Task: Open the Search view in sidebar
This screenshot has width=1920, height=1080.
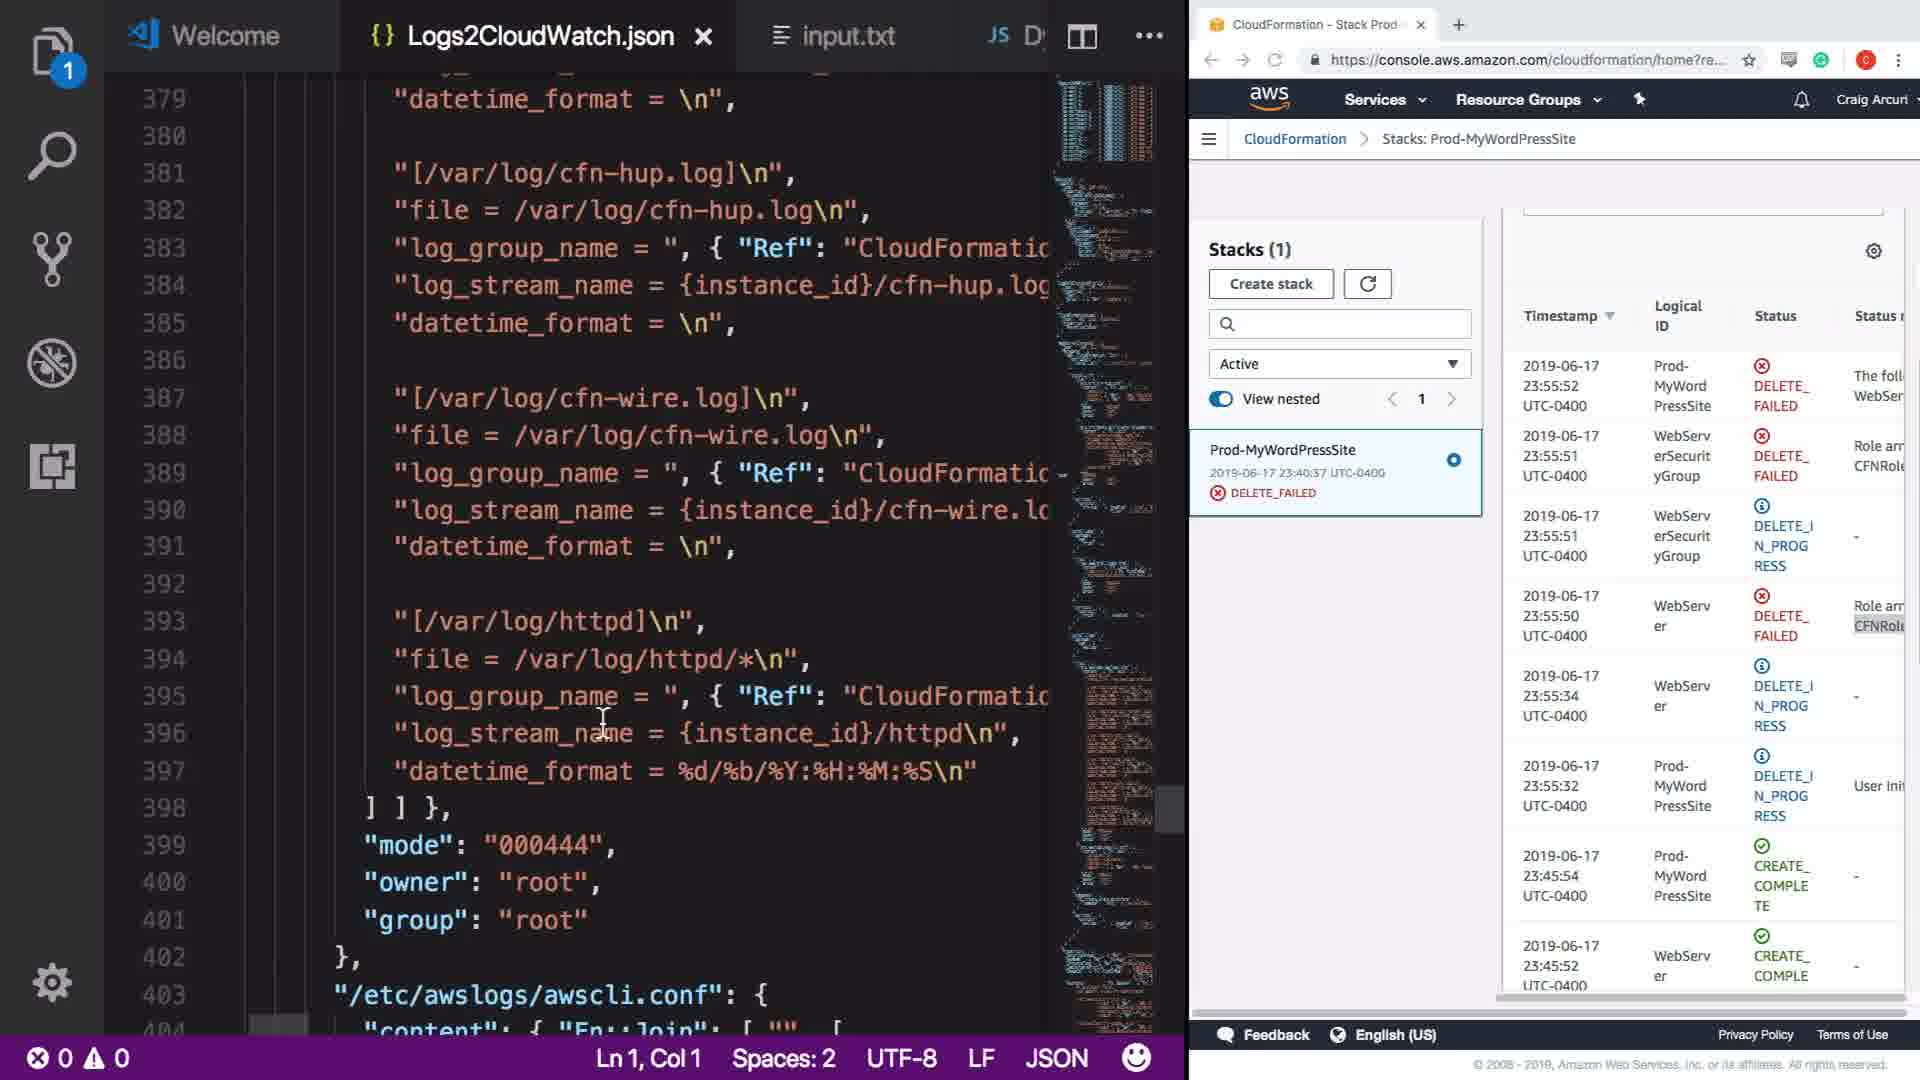Action: tap(52, 156)
